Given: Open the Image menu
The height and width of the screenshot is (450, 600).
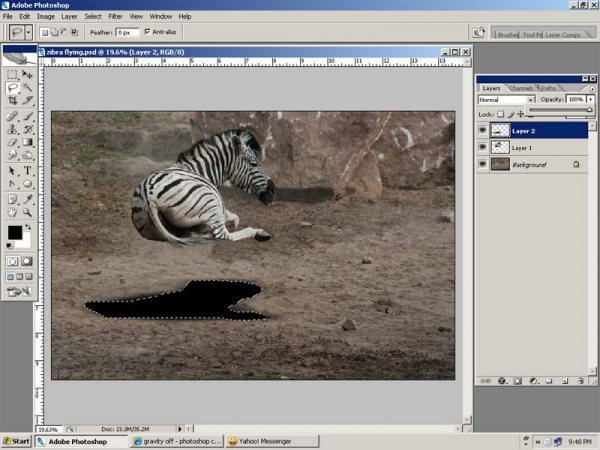Looking at the screenshot, I should tap(46, 16).
